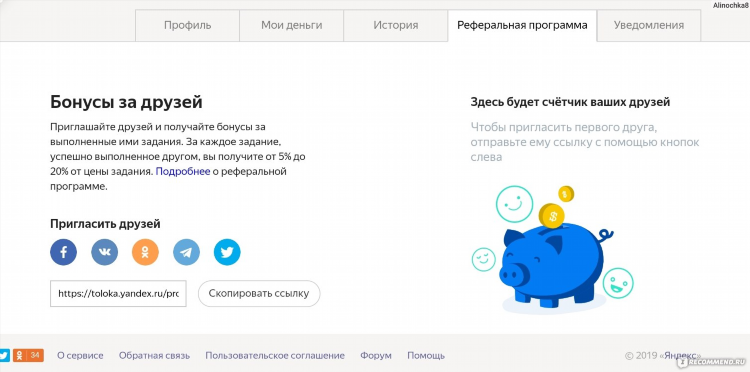Open the Подробнее referral program link

[183, 171]
